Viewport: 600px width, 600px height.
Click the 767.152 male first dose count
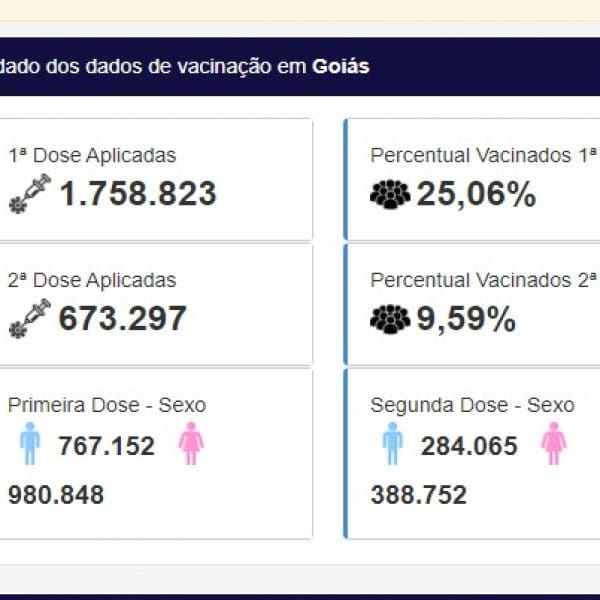[x=107, y=446]
